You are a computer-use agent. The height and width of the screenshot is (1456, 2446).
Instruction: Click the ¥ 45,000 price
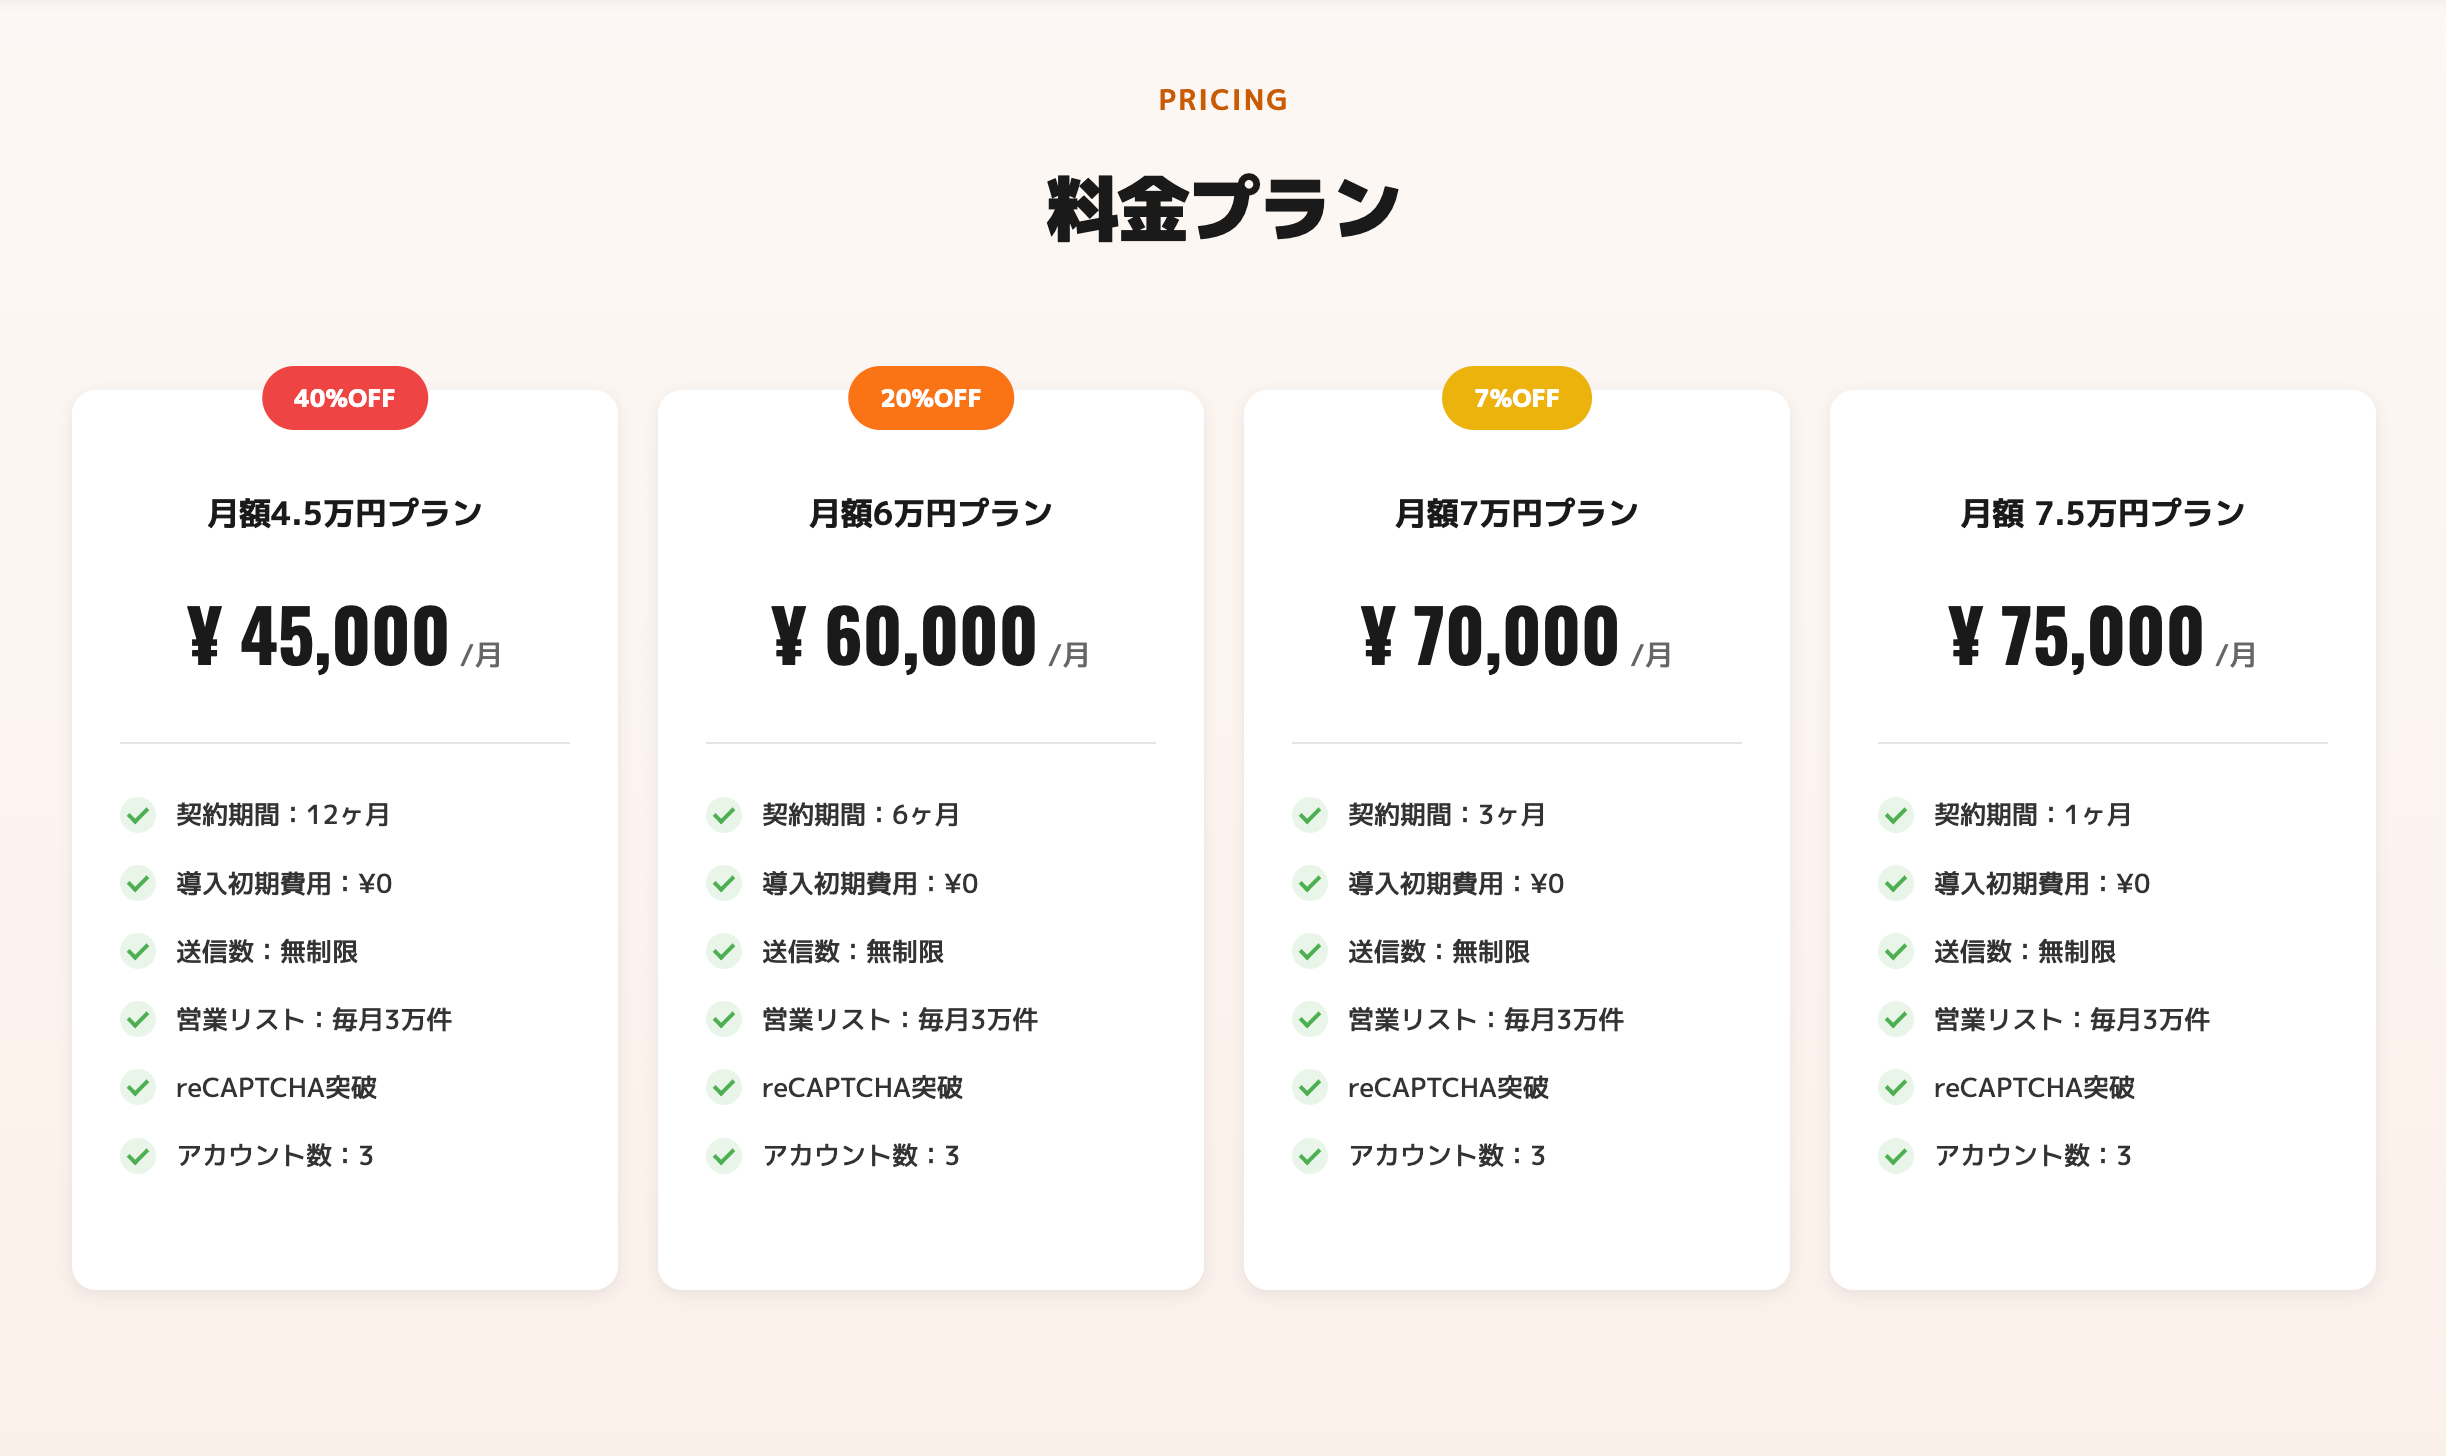(x=319, y=637)
